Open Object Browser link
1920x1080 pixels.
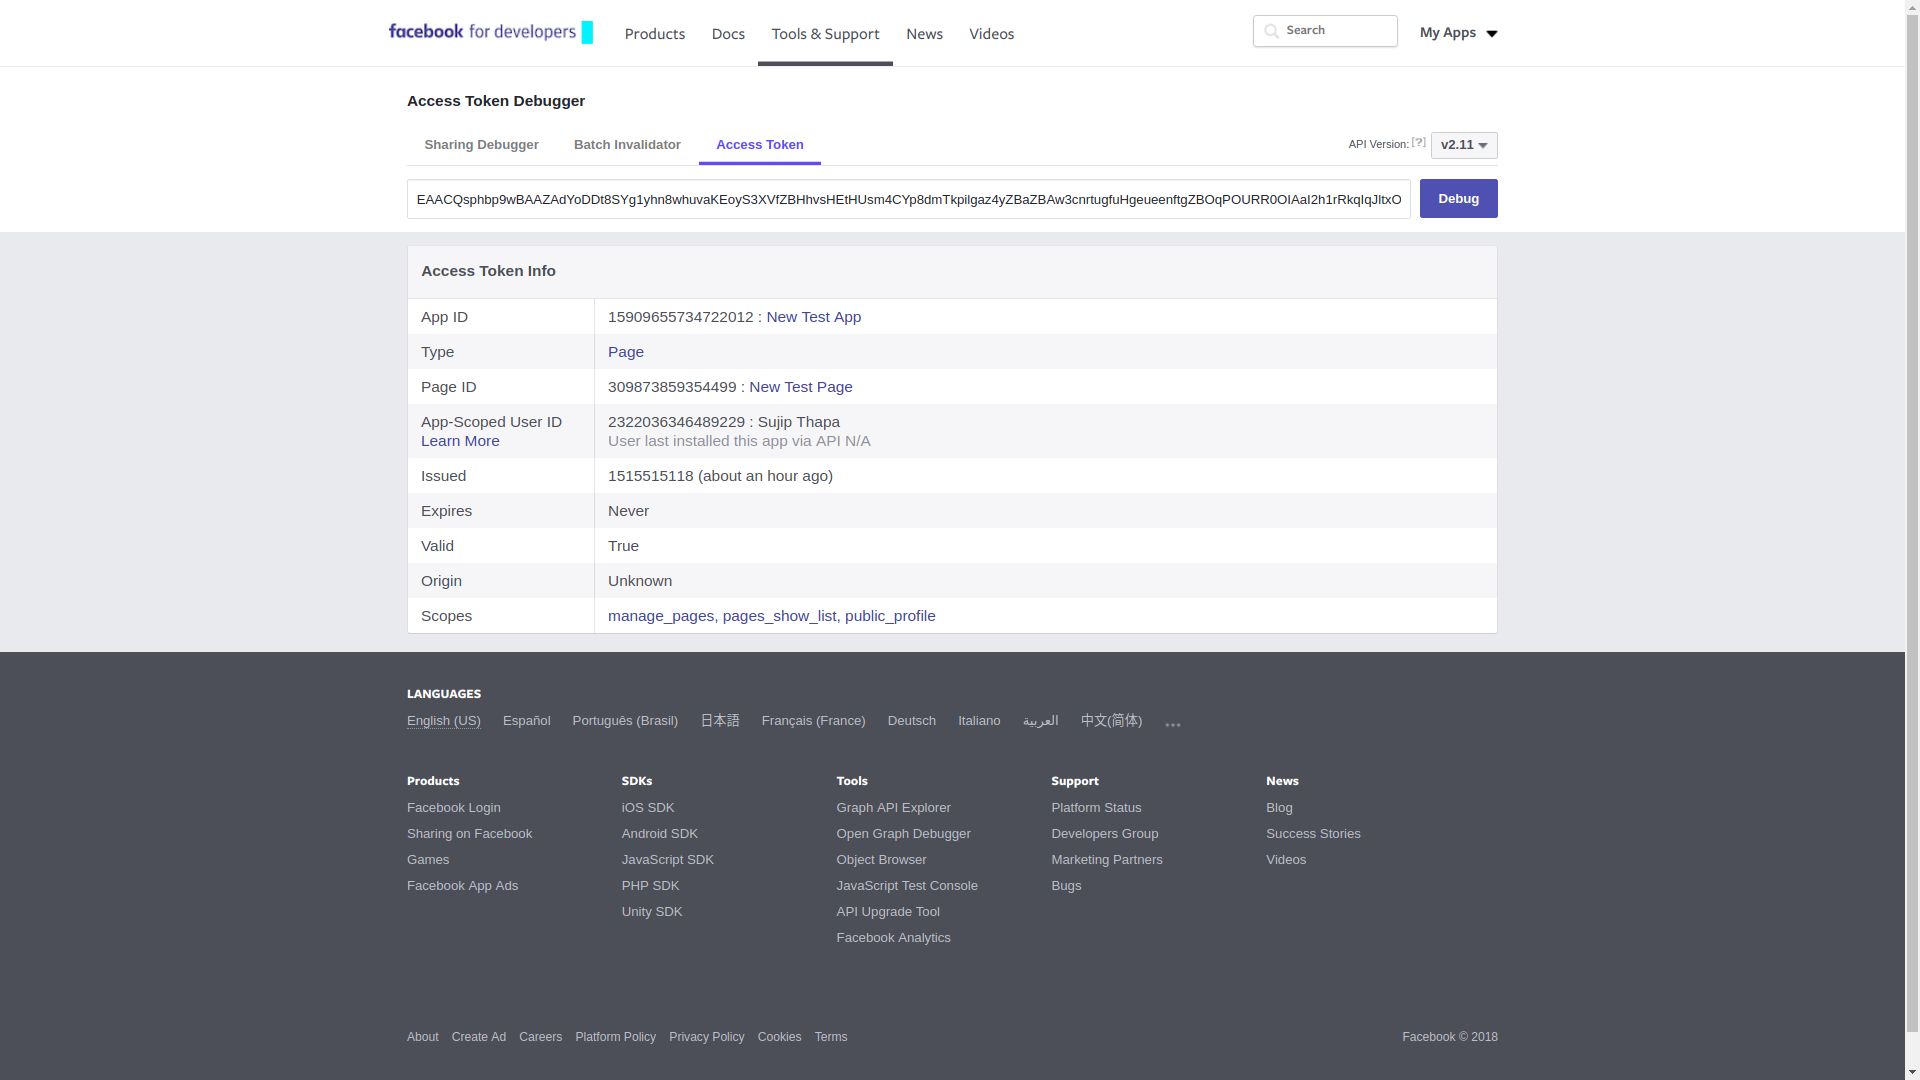881,860
